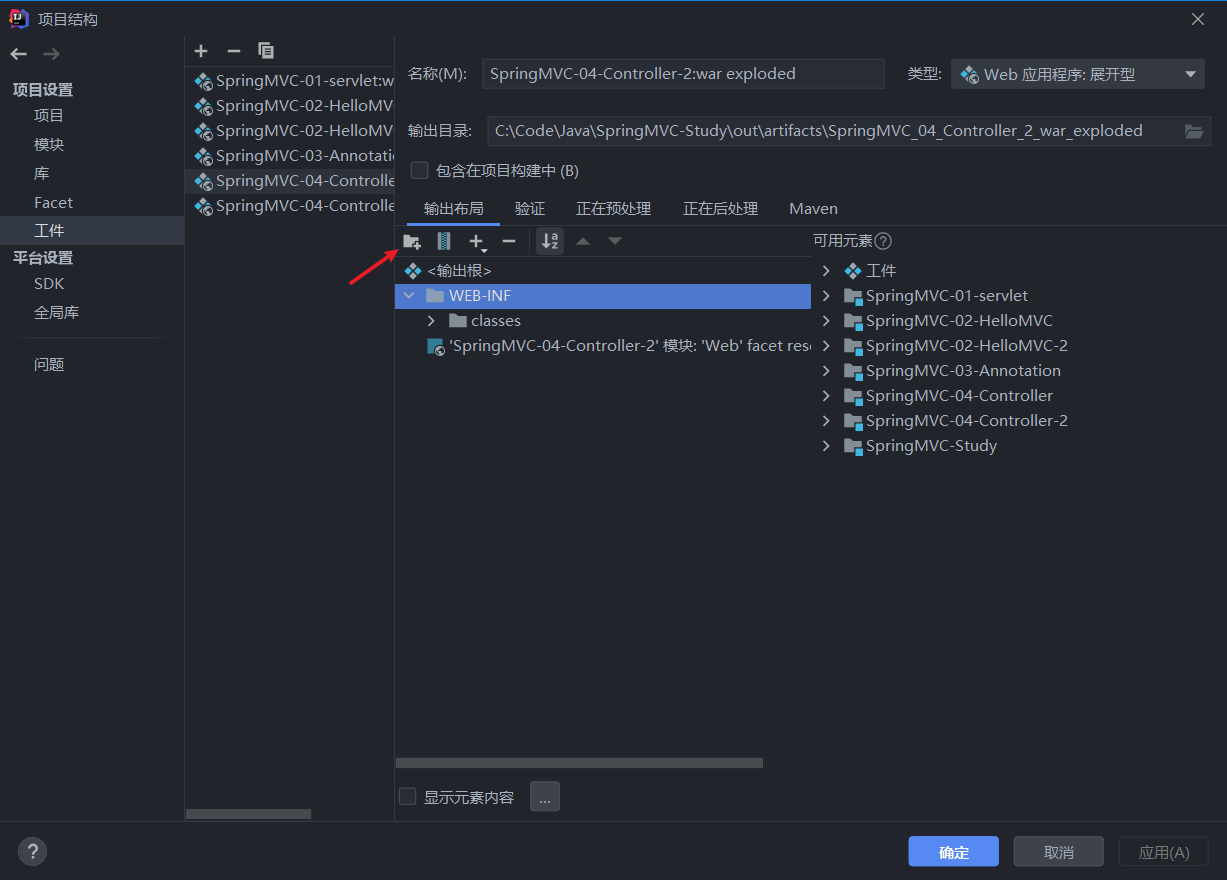Click the artifact icon of SpringMVC-01-servlet in list
Screen dimensions: 1227x880
203,81
